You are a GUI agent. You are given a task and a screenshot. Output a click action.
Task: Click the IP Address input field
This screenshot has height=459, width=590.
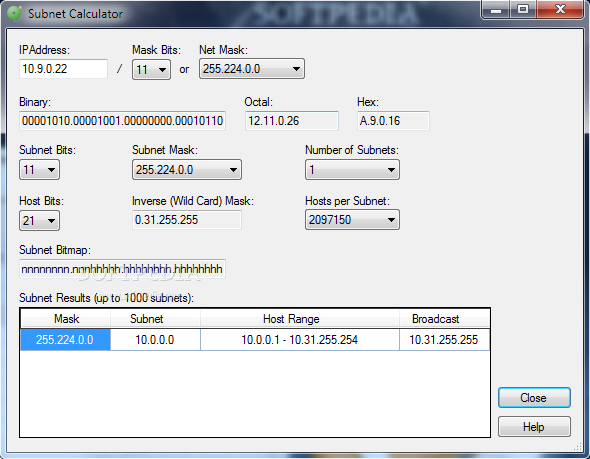click(63, 69)
